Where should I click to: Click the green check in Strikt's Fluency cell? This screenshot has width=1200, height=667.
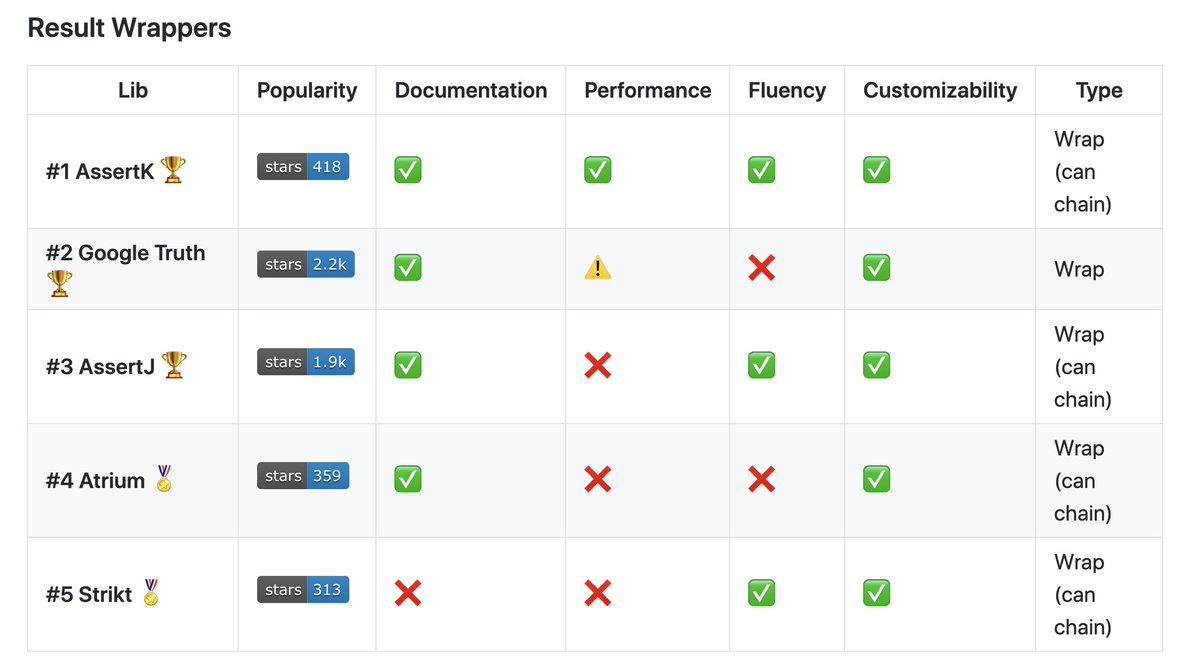(x=762, y=593)
